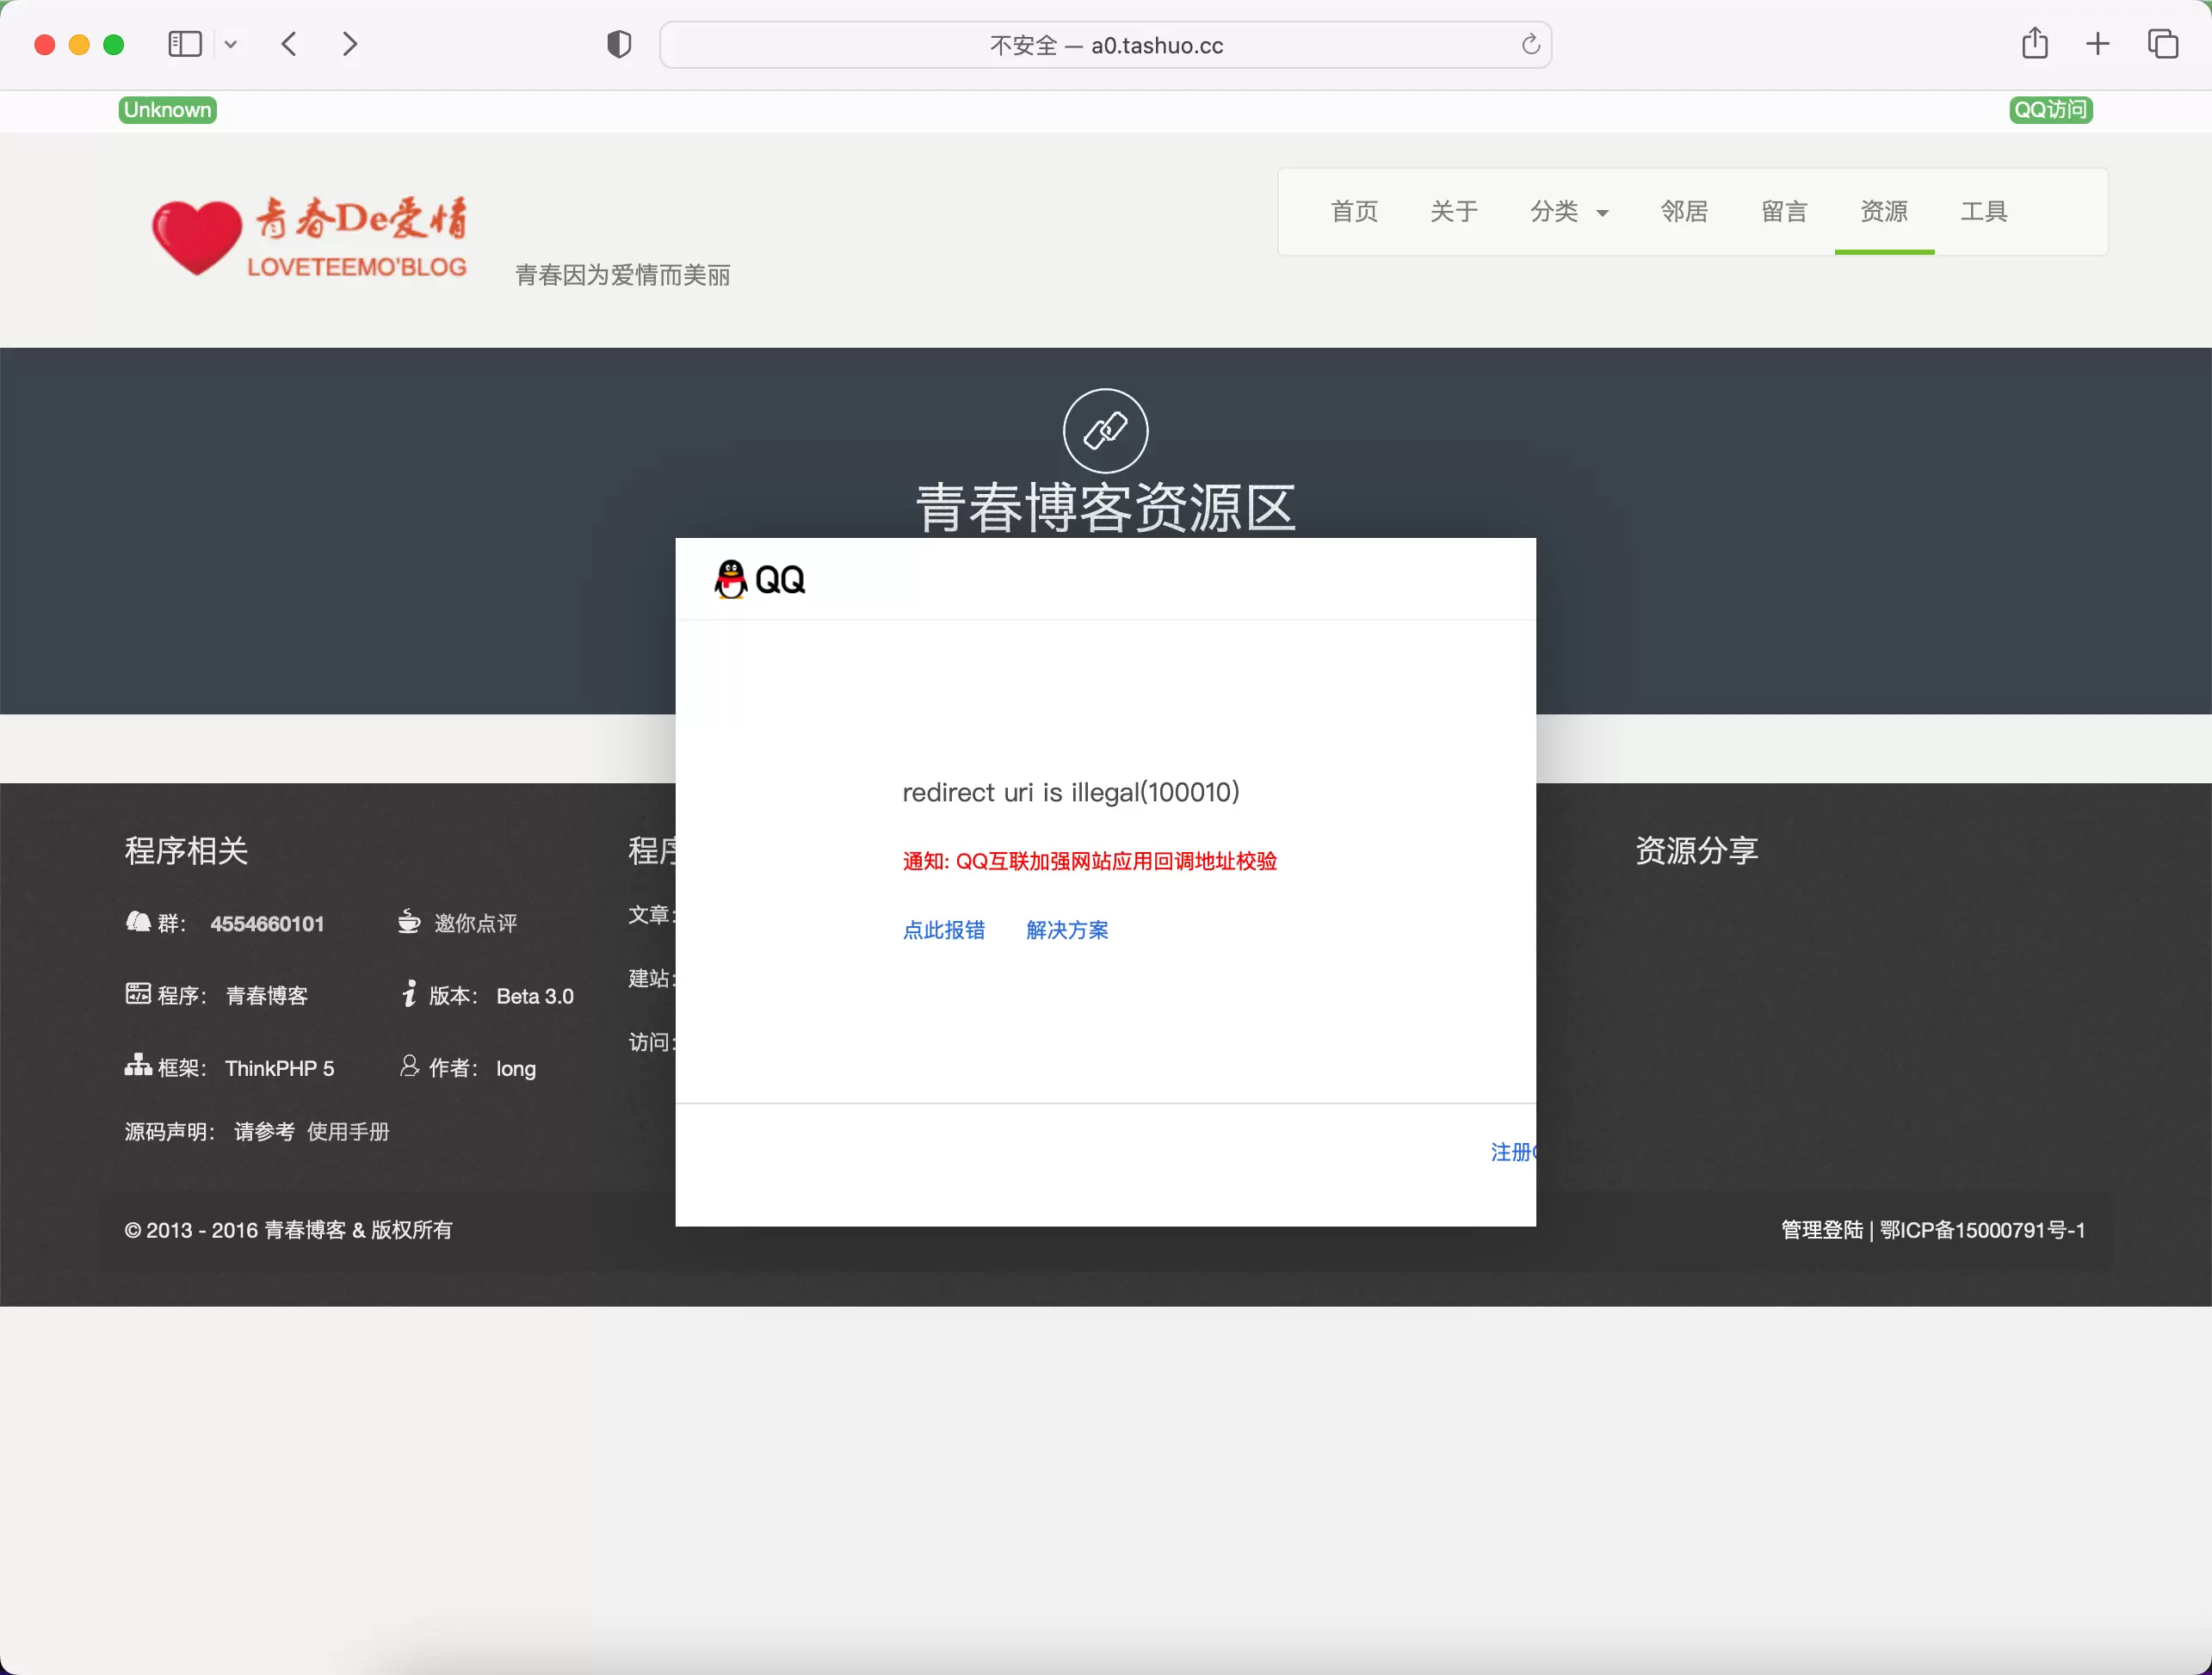This screenshot has height=1675, width=2212.
Task: Open the 工具 nav item
Action: [1984, 211]
